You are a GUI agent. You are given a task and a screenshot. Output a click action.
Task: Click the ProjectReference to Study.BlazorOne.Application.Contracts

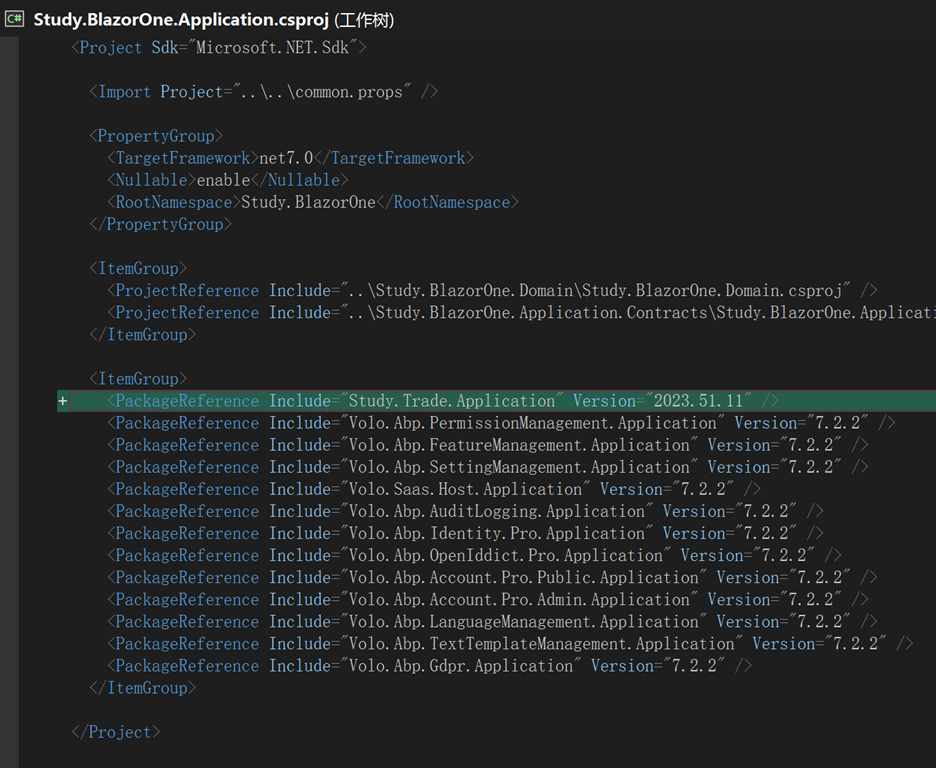(x=521, y=313)
